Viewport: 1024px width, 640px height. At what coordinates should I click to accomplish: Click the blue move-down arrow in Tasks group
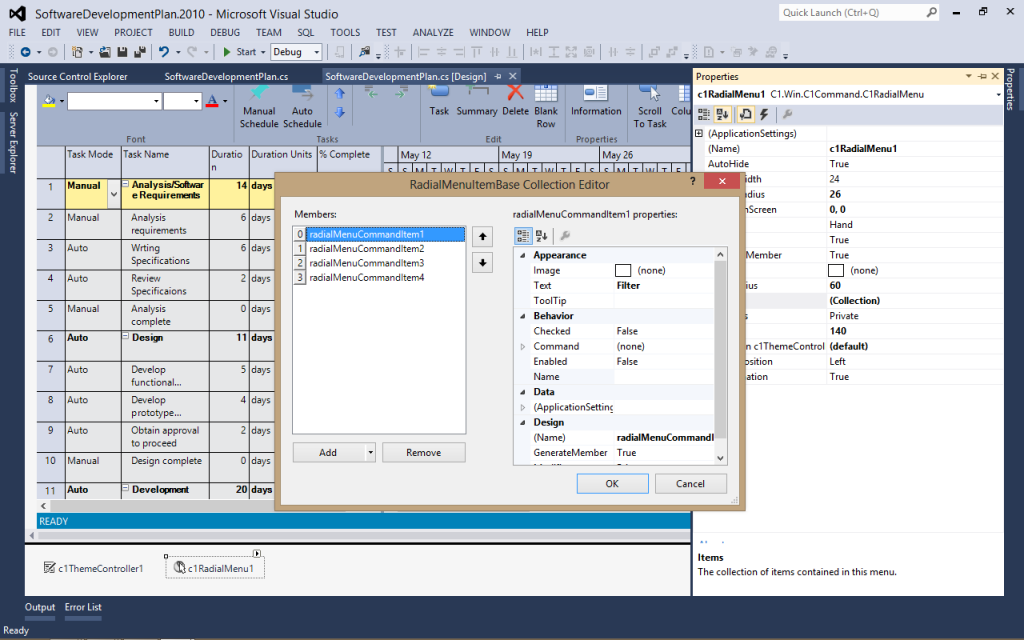click(340, 112)
